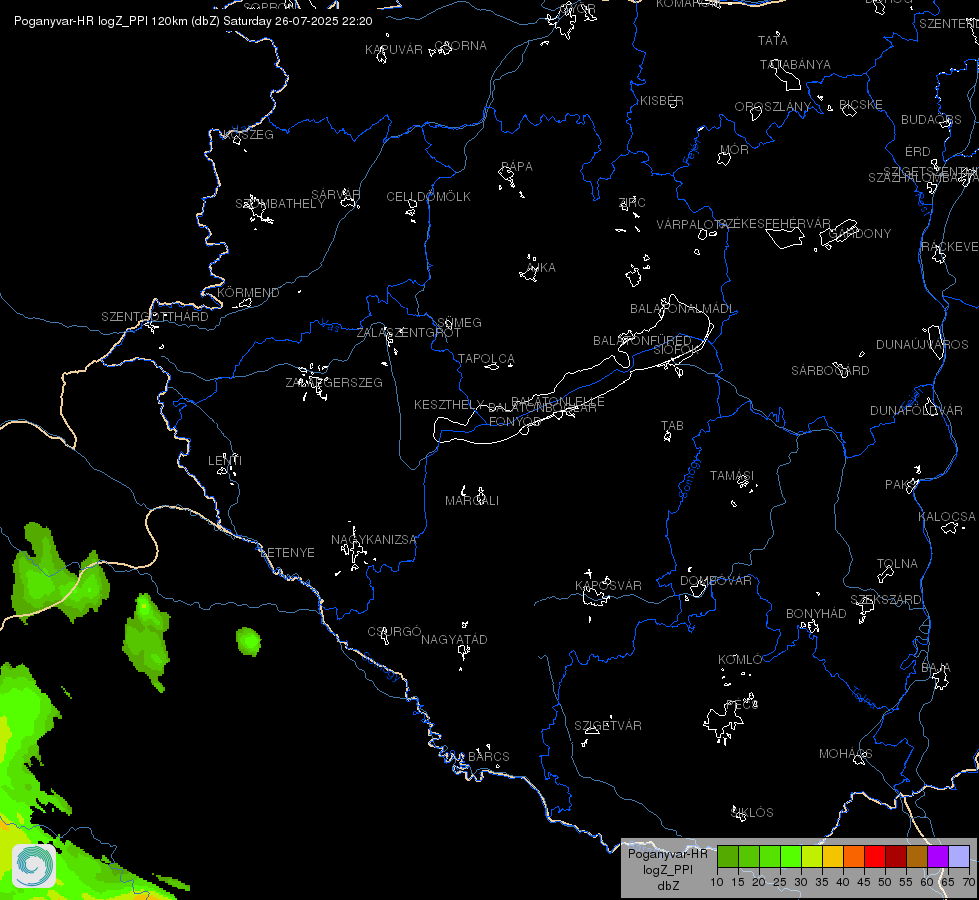Click the 'Poganyvar-HR' legend title

667,854
